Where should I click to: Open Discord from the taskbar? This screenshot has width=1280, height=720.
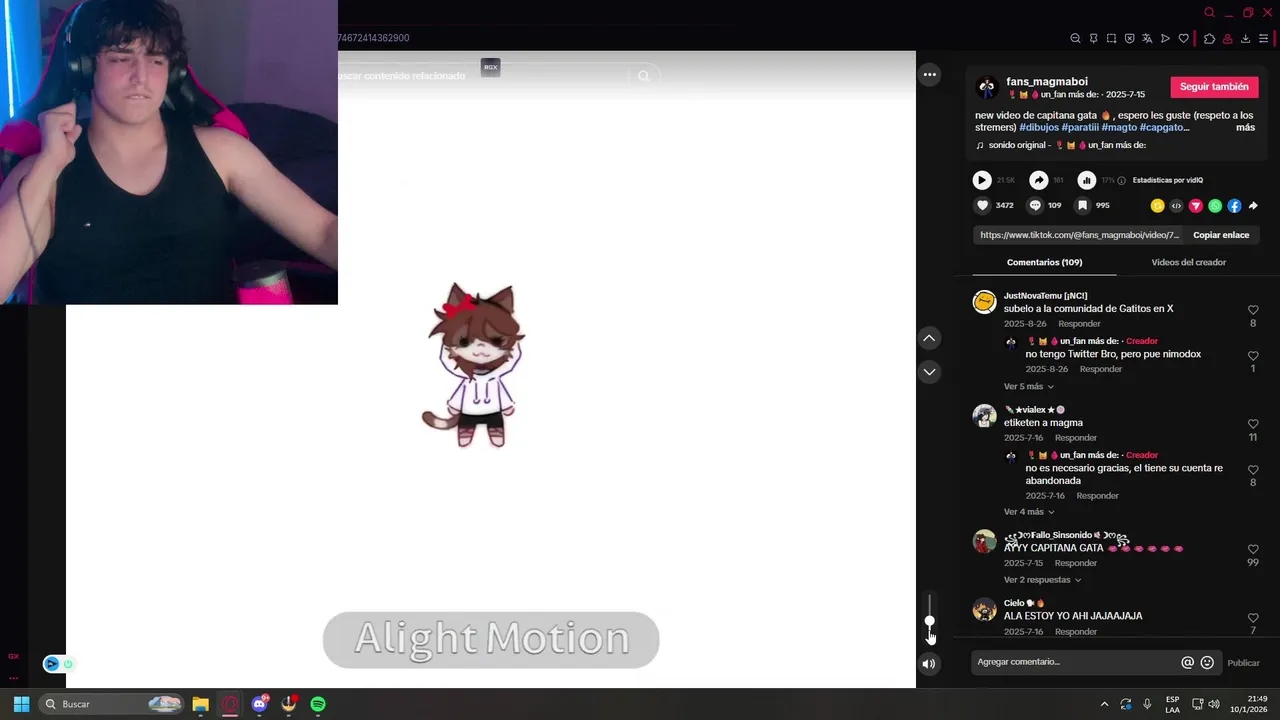(x=261, y=704)
